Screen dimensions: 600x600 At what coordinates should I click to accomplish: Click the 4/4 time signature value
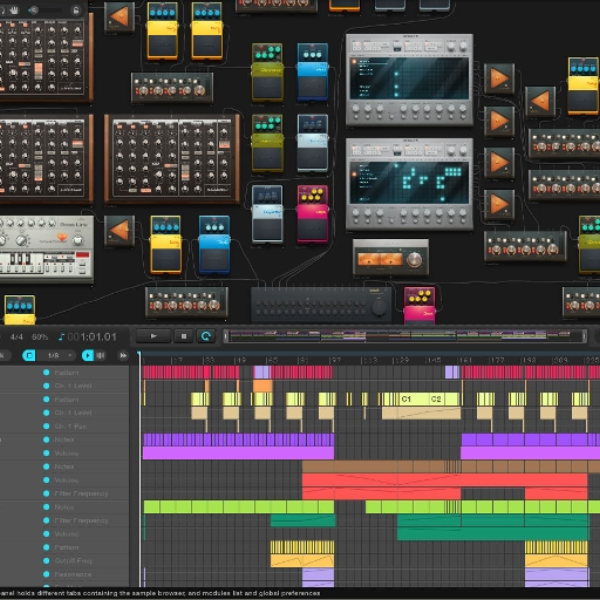(16, 337)
